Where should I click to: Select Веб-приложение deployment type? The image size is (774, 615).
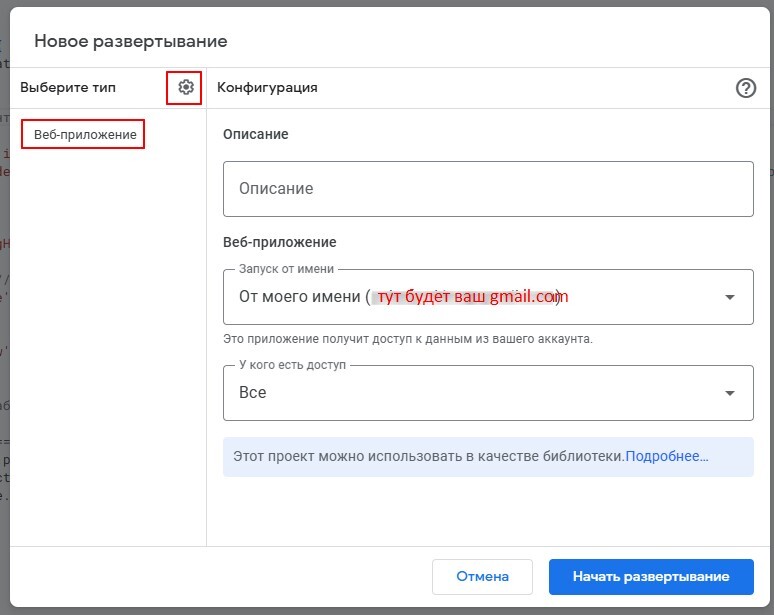(85, 134)
